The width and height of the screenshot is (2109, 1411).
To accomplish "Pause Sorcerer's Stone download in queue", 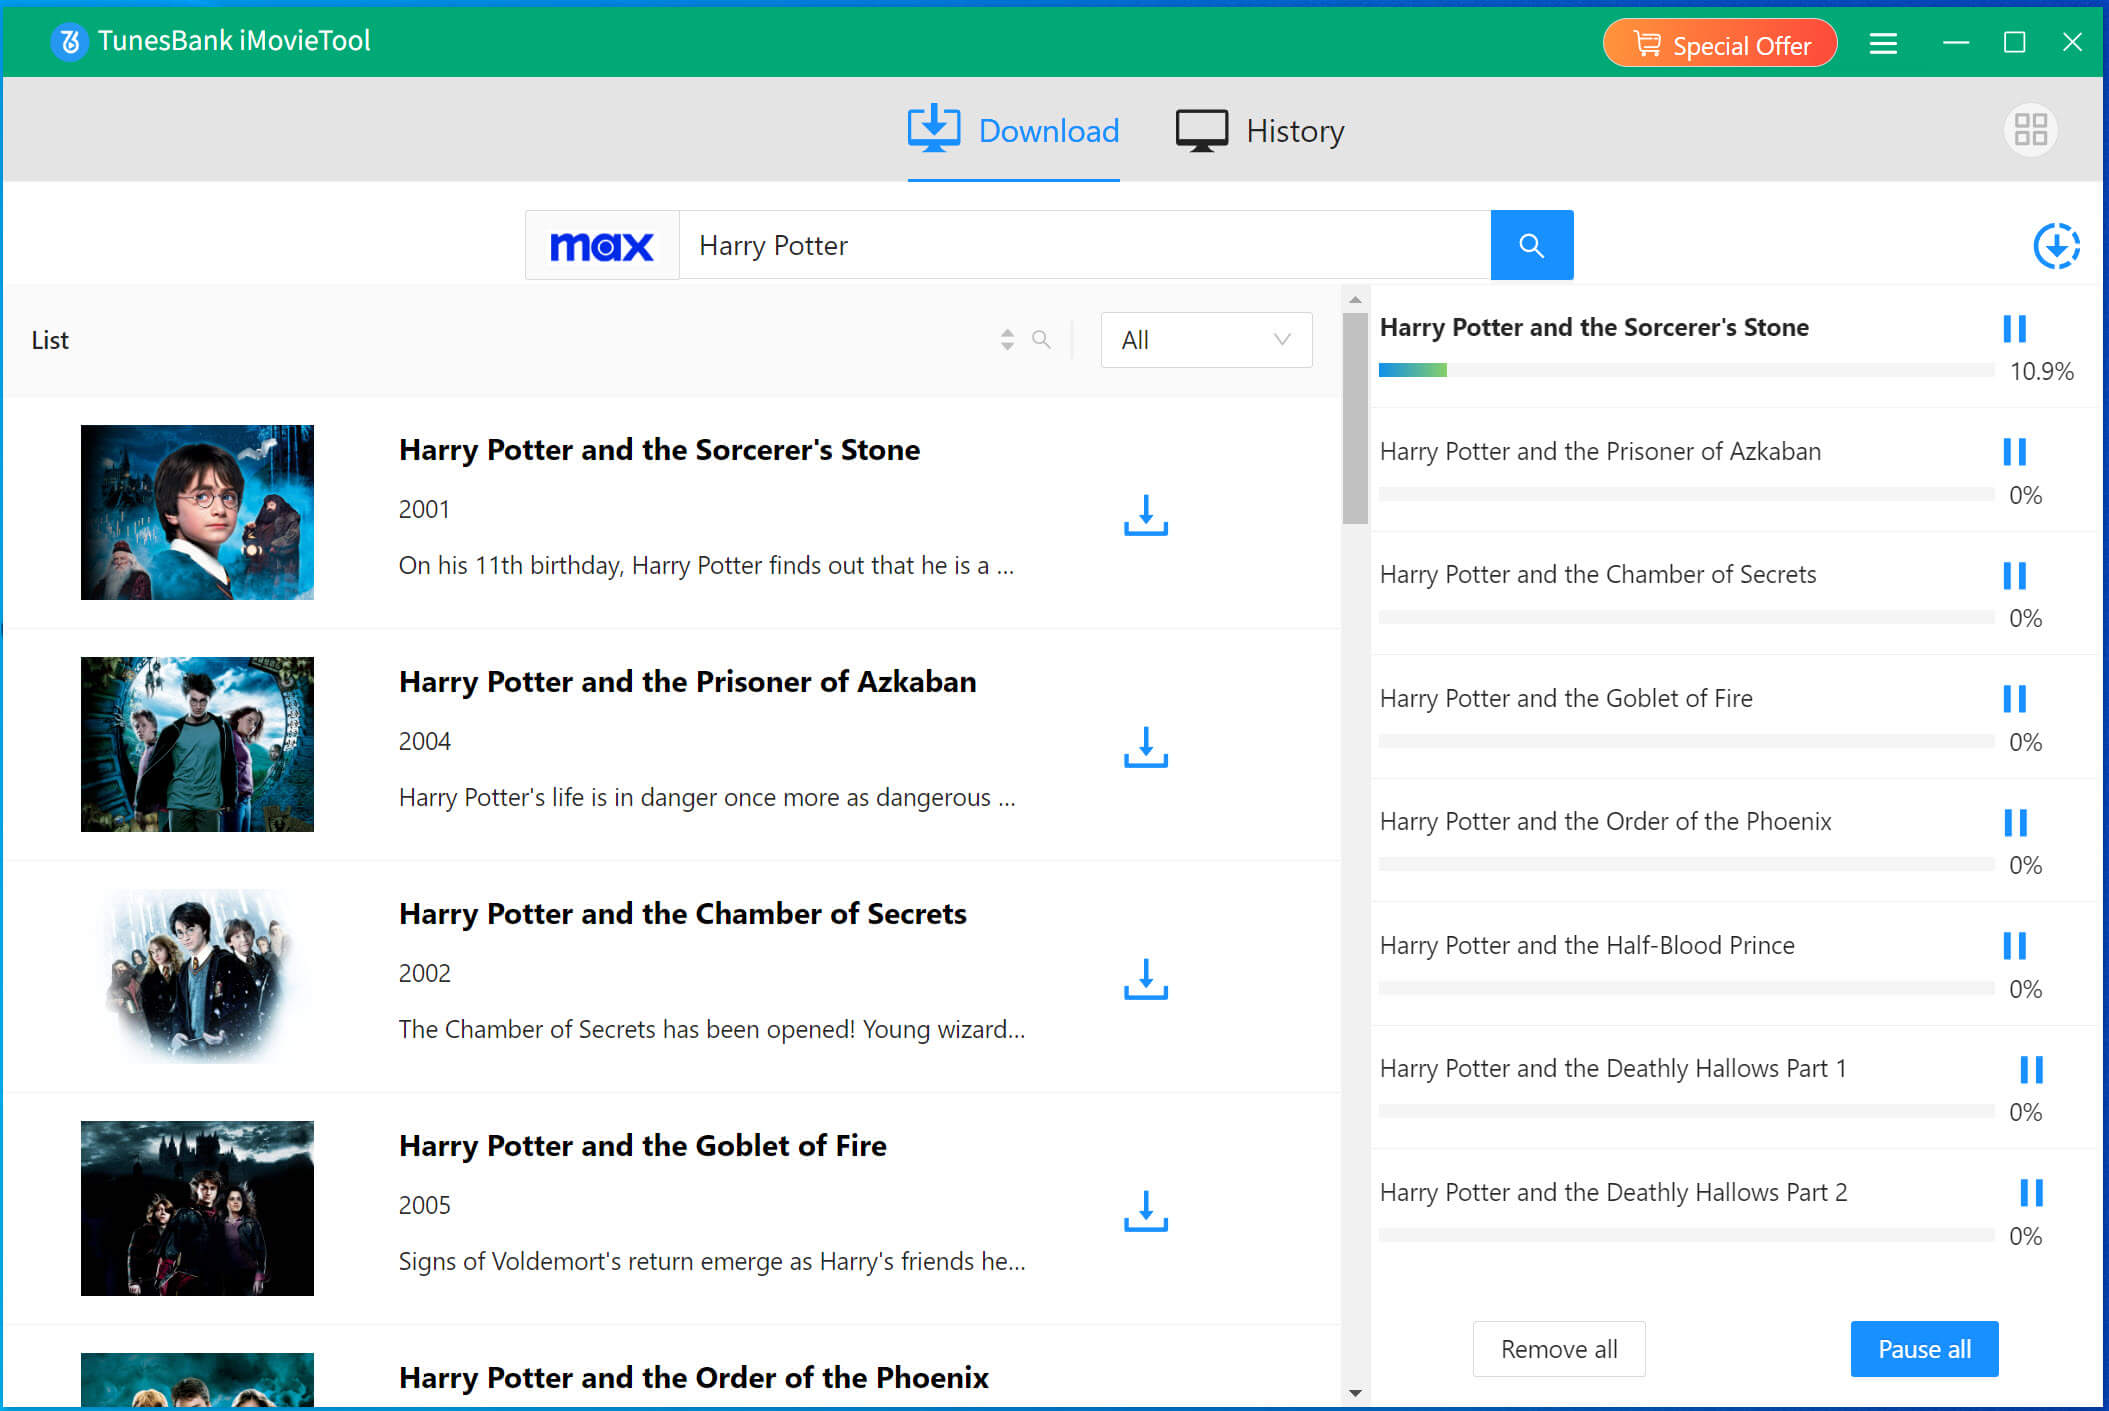I will tap(2014, 329).
